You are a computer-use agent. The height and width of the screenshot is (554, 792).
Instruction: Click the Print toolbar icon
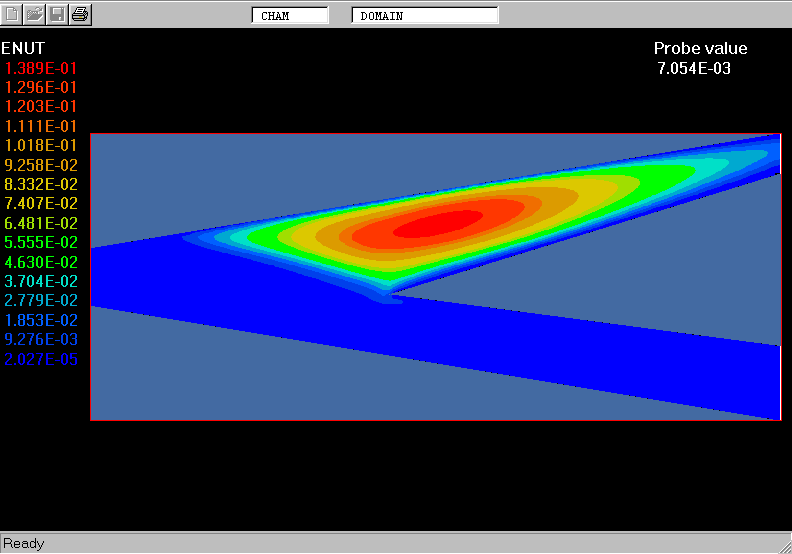click(x=81, y=14)
